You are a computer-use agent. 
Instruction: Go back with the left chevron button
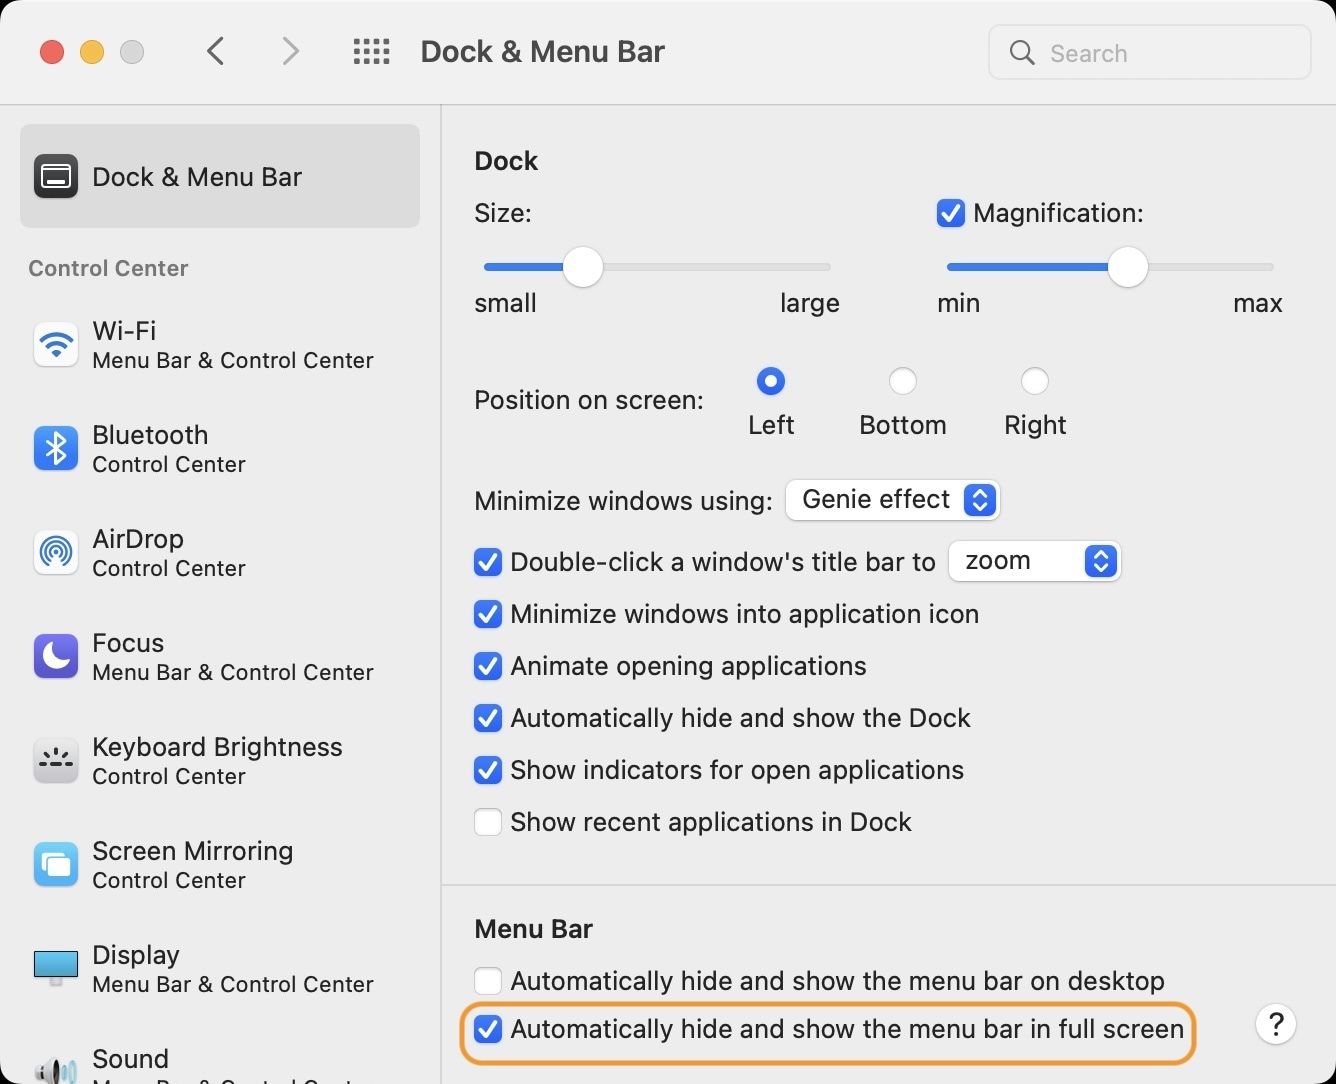[x=216, y=52]
